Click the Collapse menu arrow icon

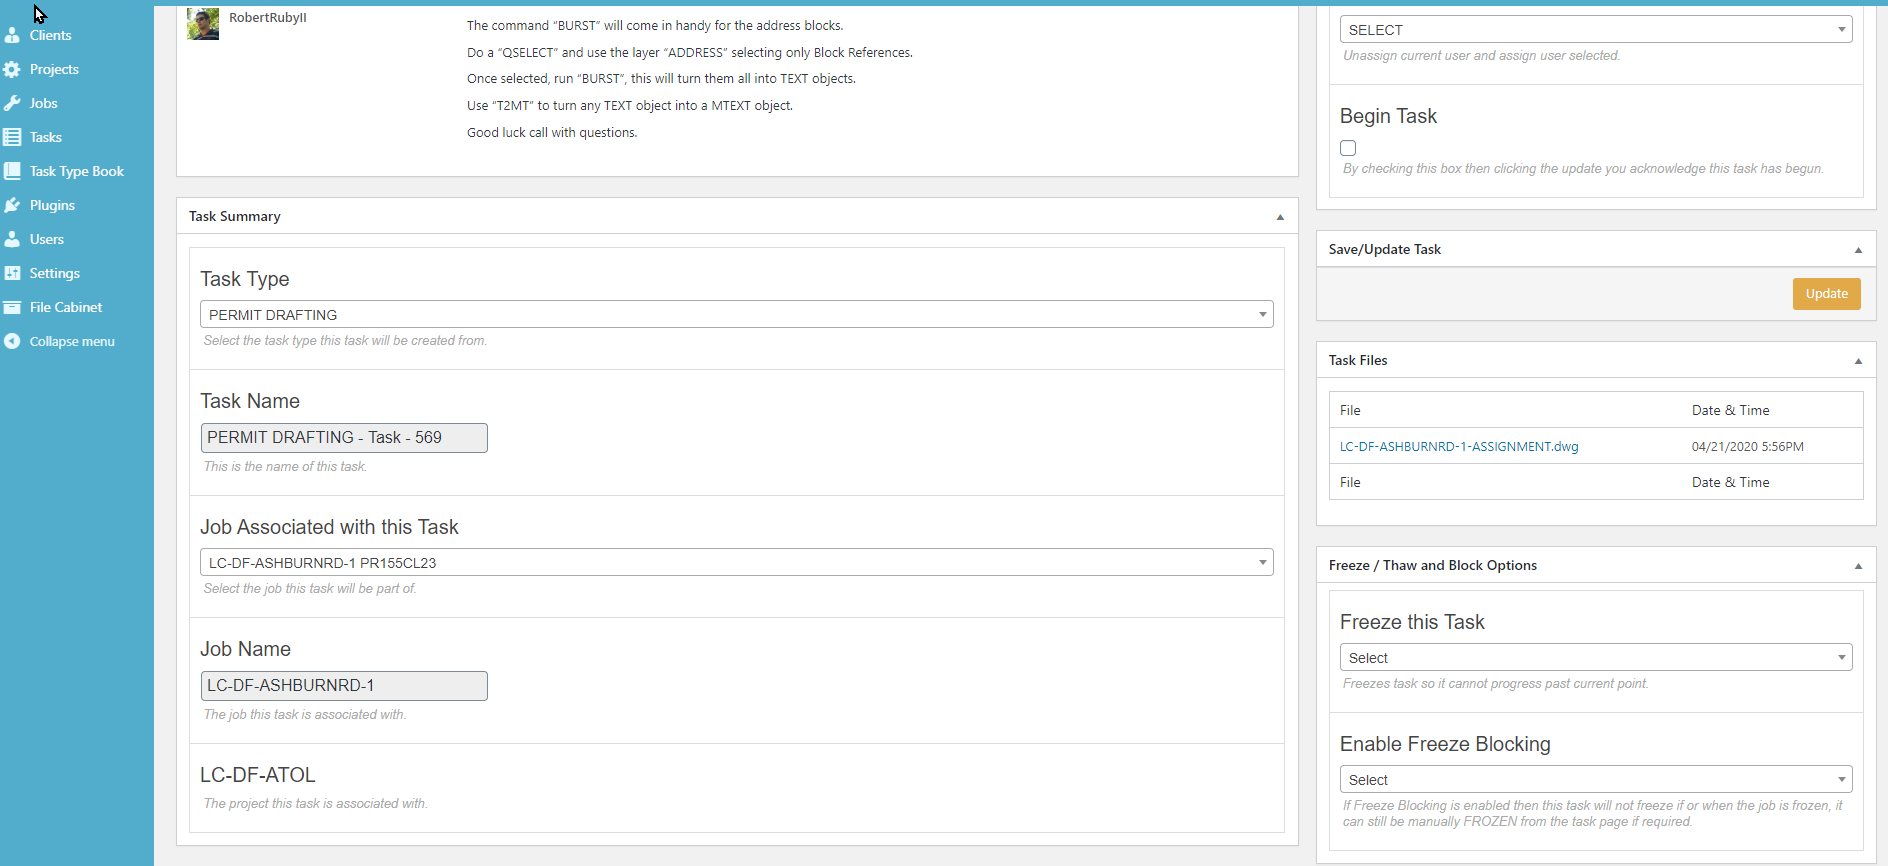click(x=12, y=341)
